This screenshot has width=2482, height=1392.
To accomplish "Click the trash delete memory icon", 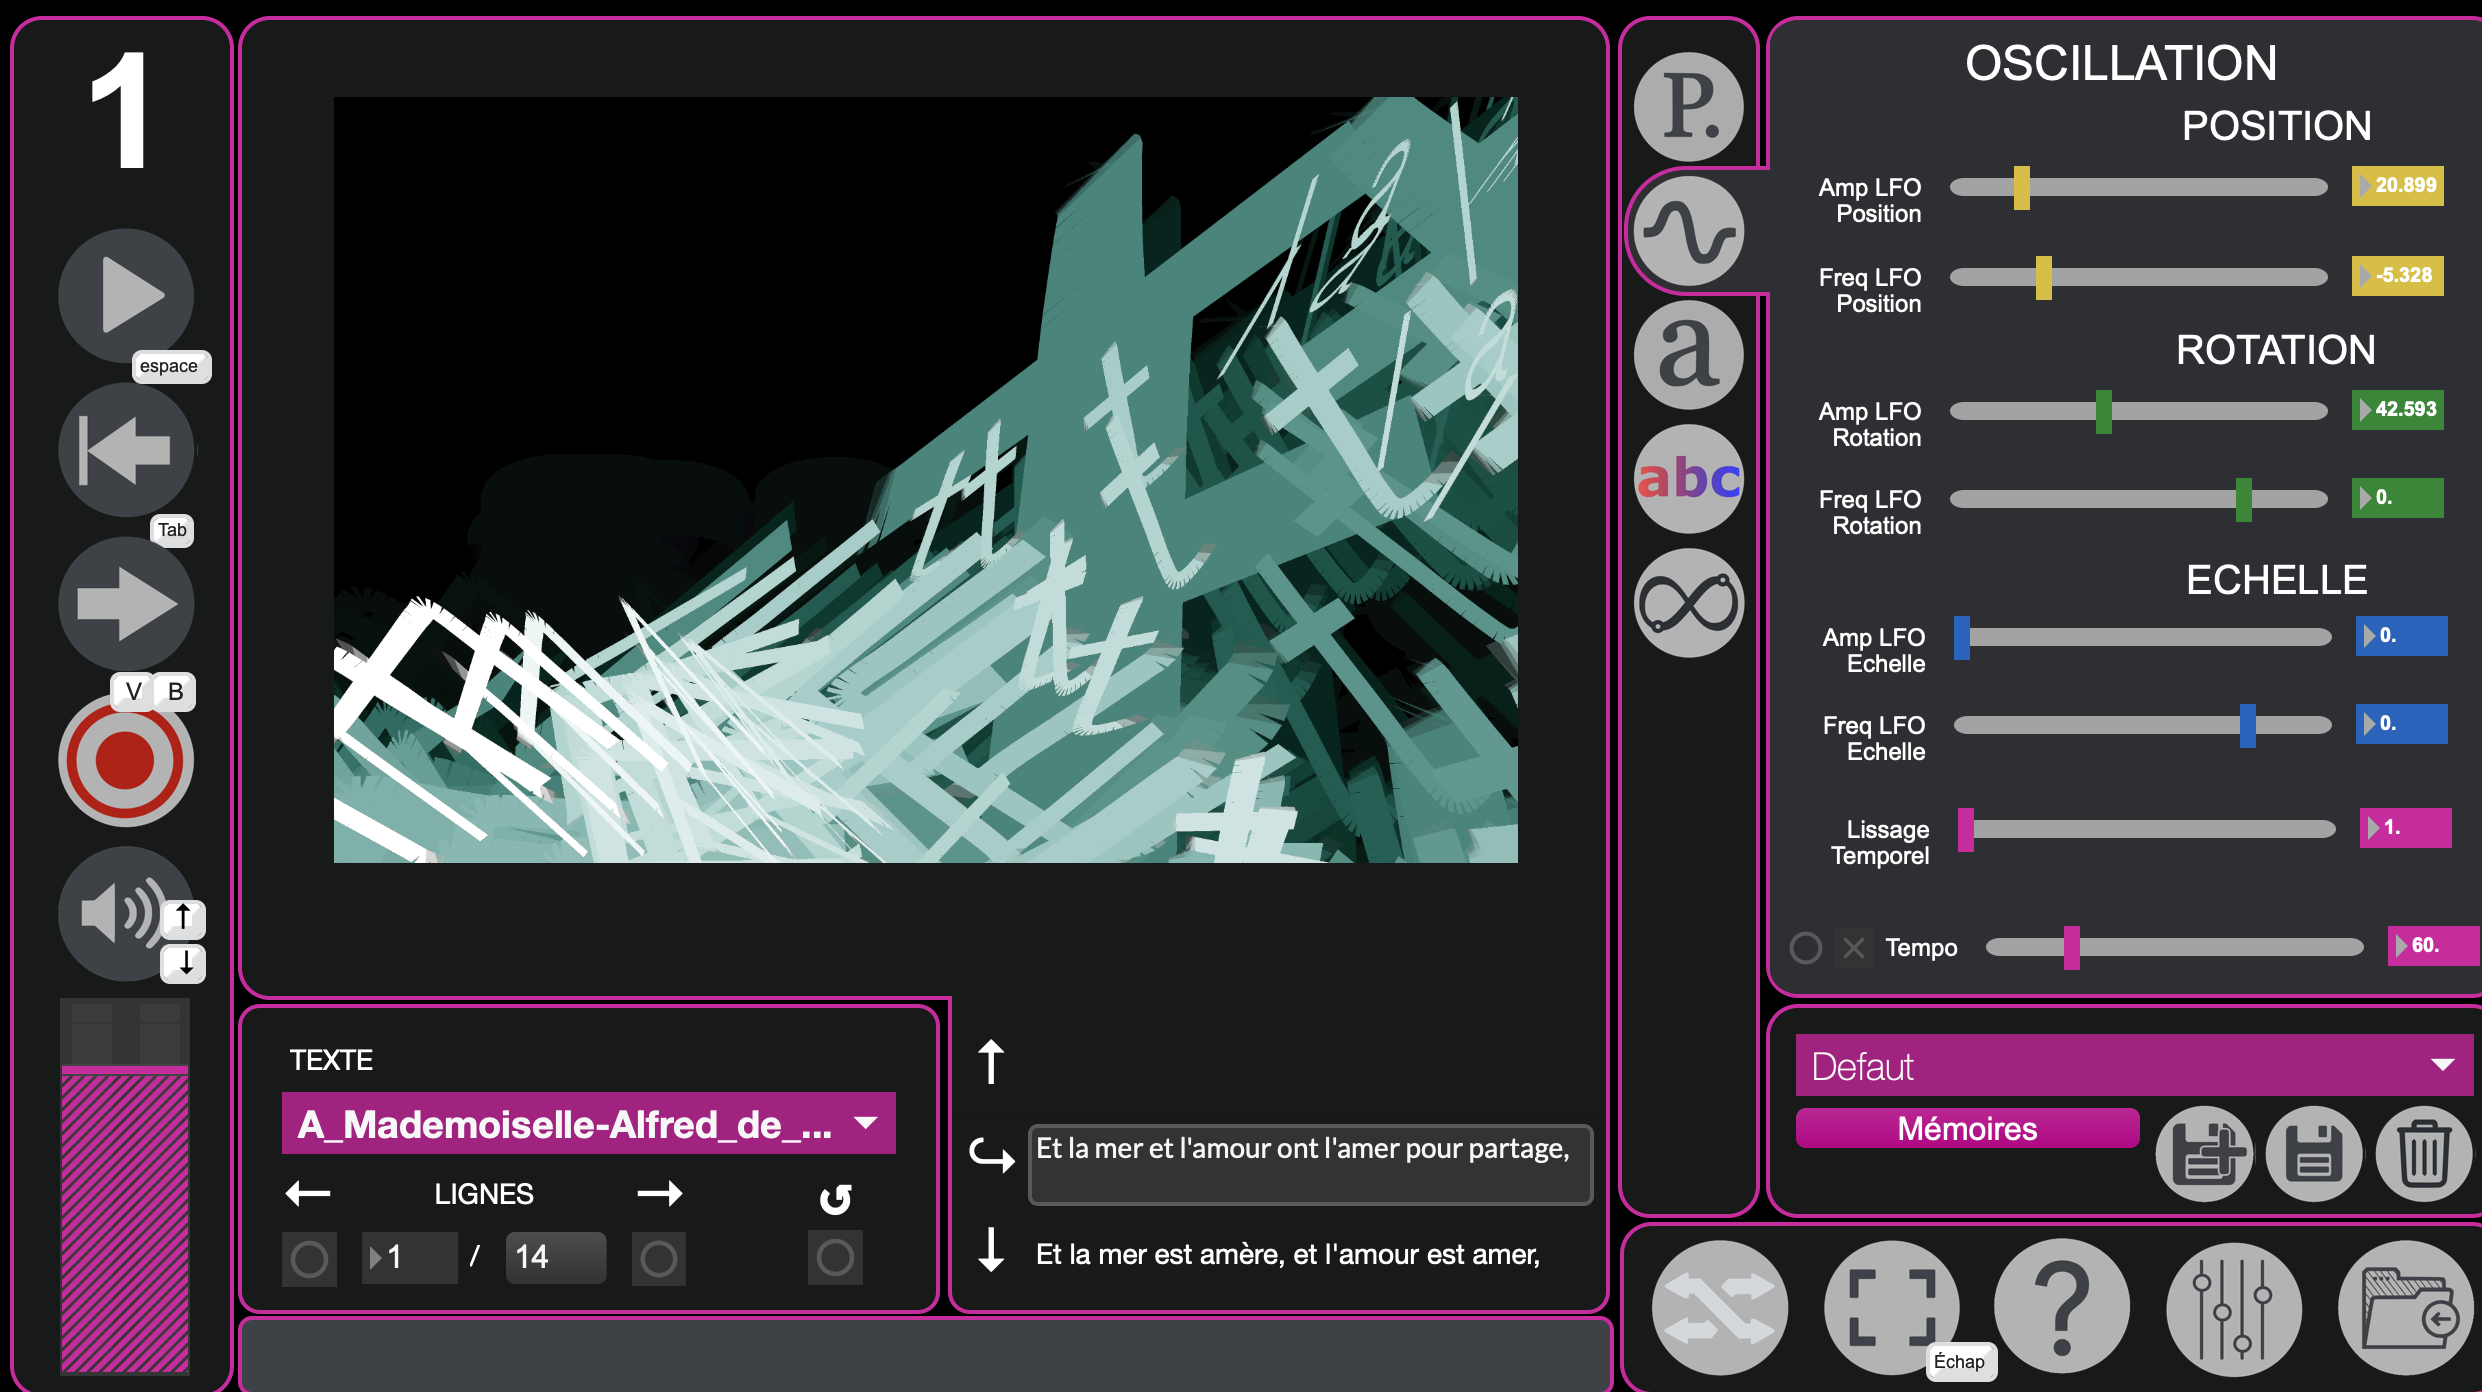I will pos(2423,1154).
